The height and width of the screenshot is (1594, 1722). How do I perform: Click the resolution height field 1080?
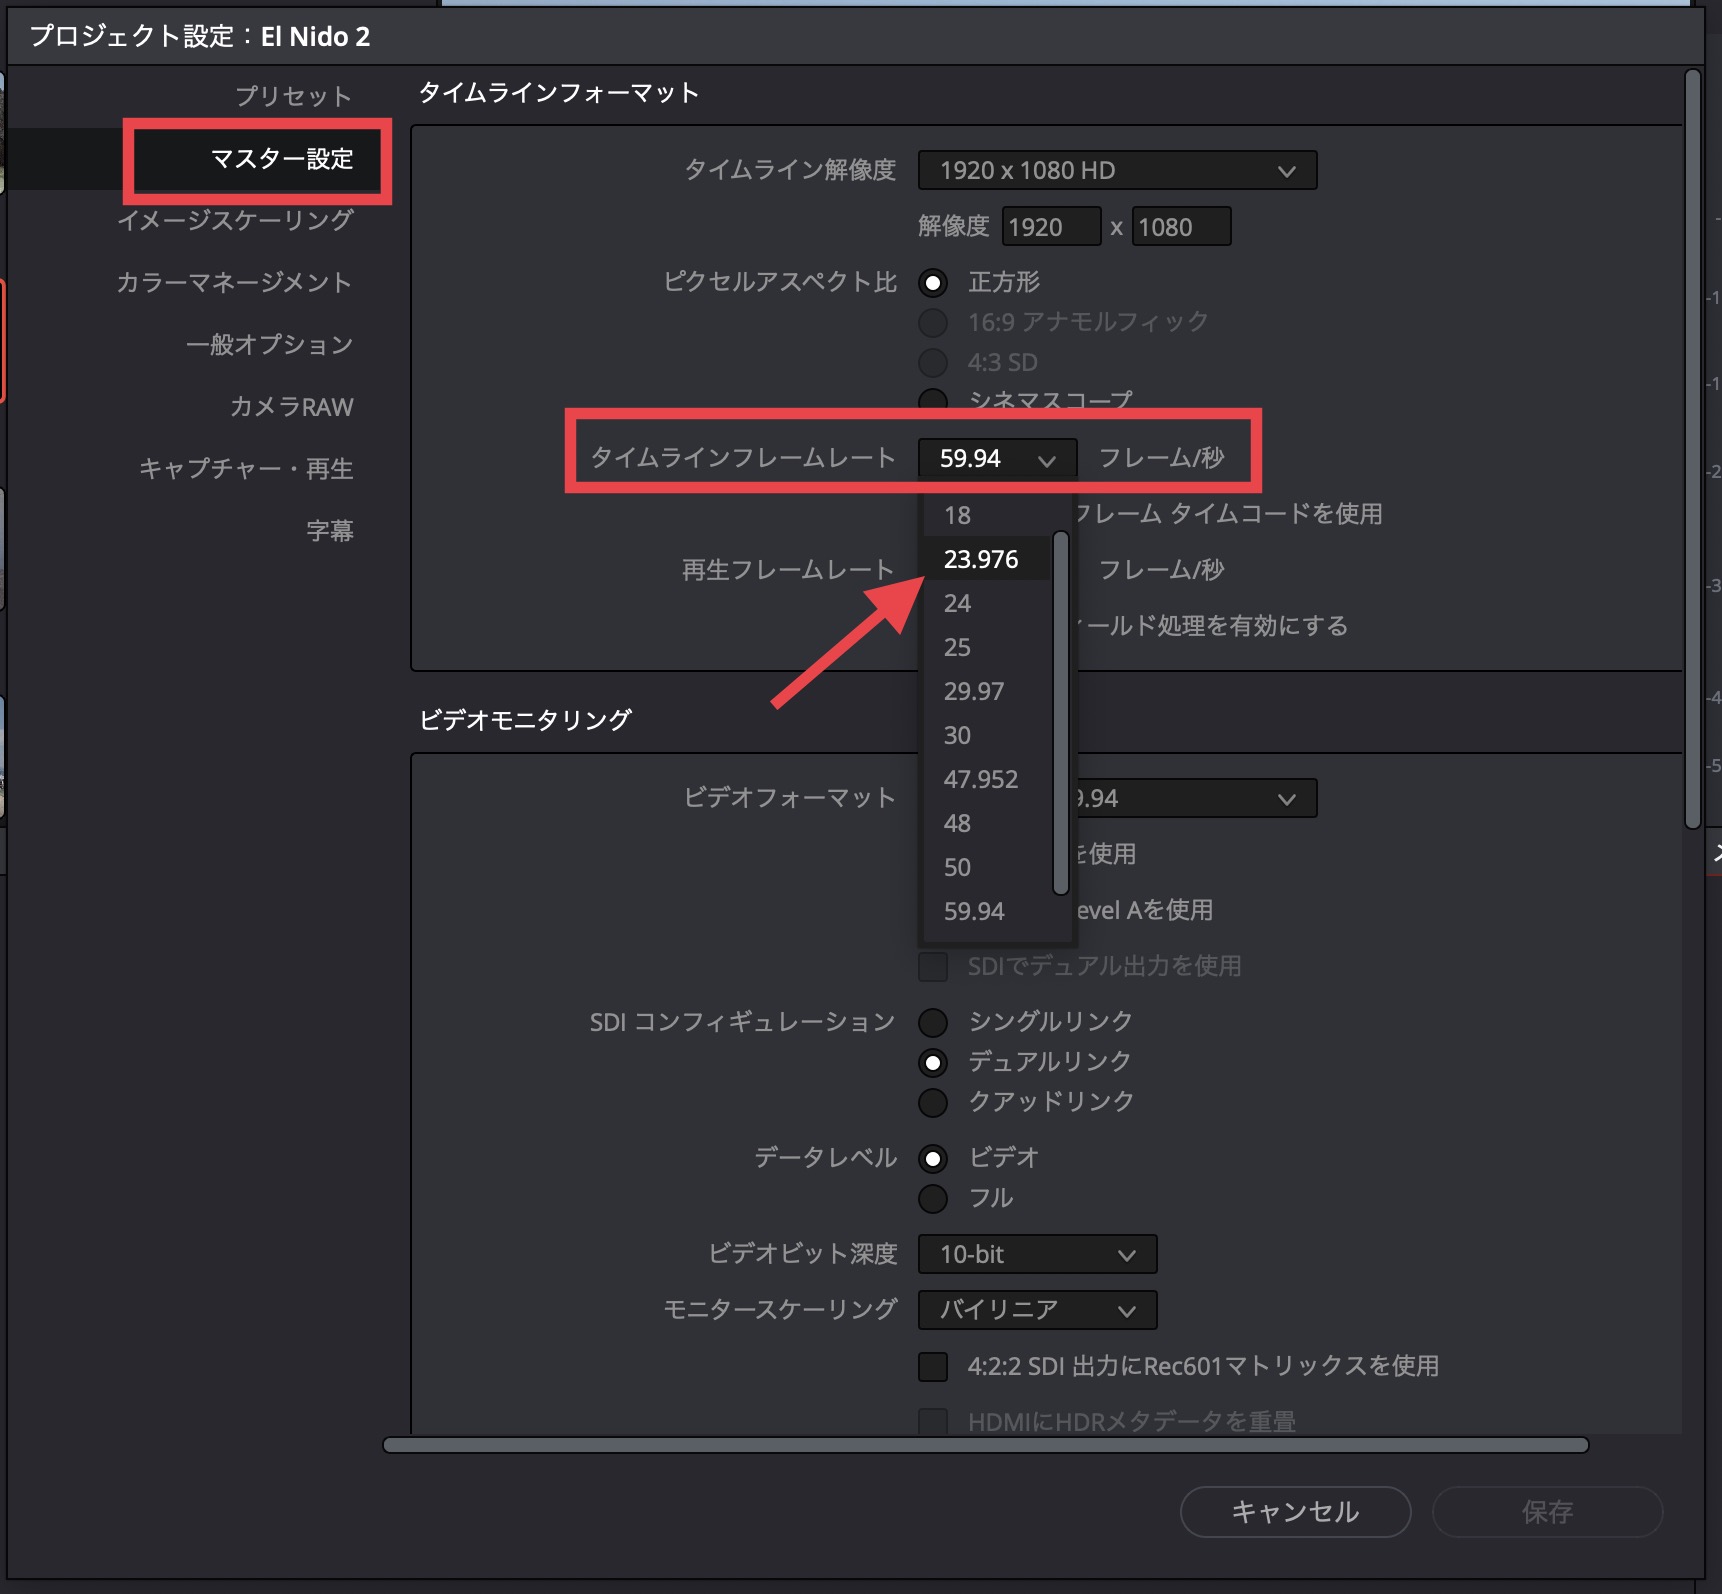1181,227
